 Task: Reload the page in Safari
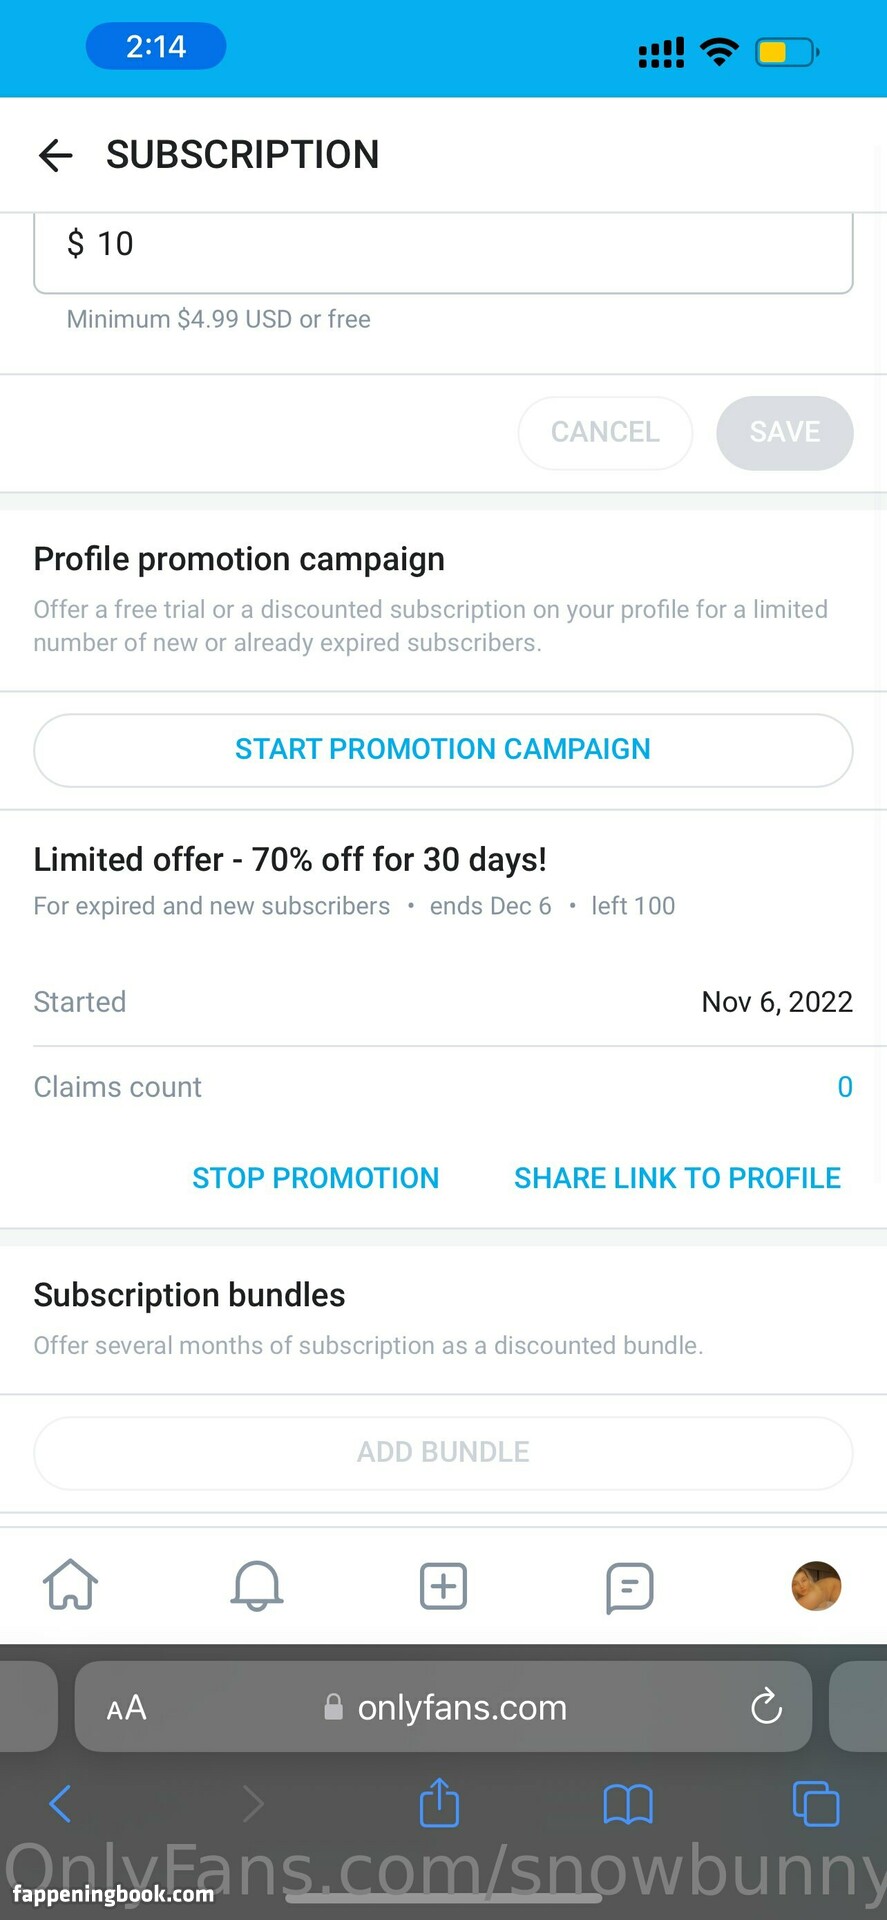[x=766, y=1706]
